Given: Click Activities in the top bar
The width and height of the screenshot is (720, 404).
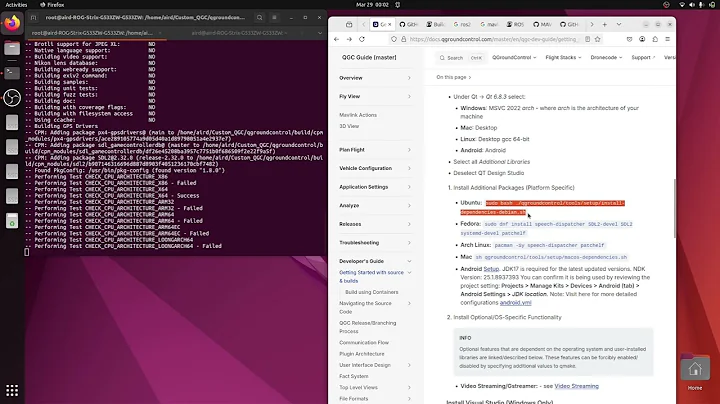Looking at the screenshot, I should [16, 5].
